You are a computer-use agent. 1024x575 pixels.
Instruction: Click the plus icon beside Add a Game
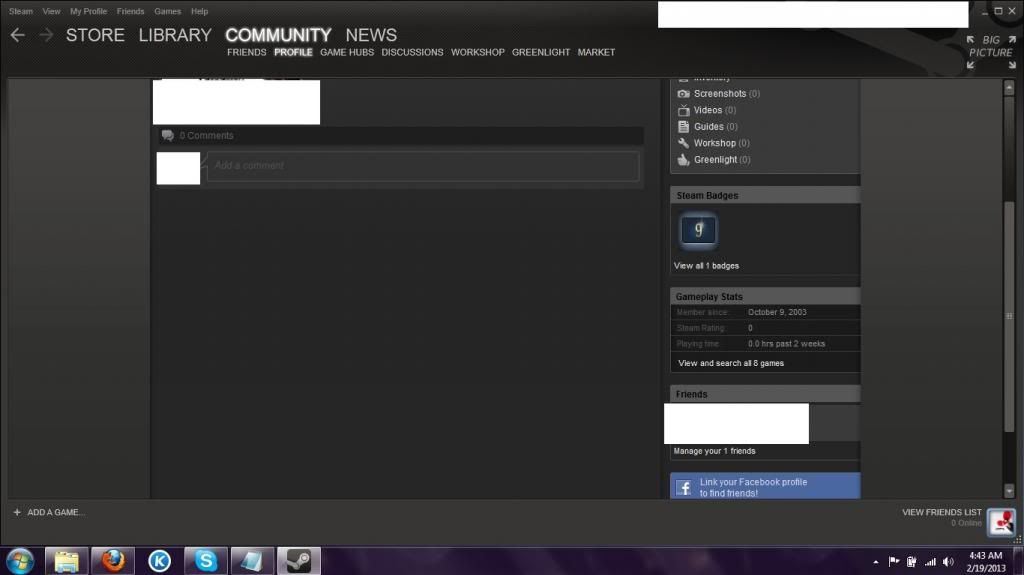tap(17, 512)
